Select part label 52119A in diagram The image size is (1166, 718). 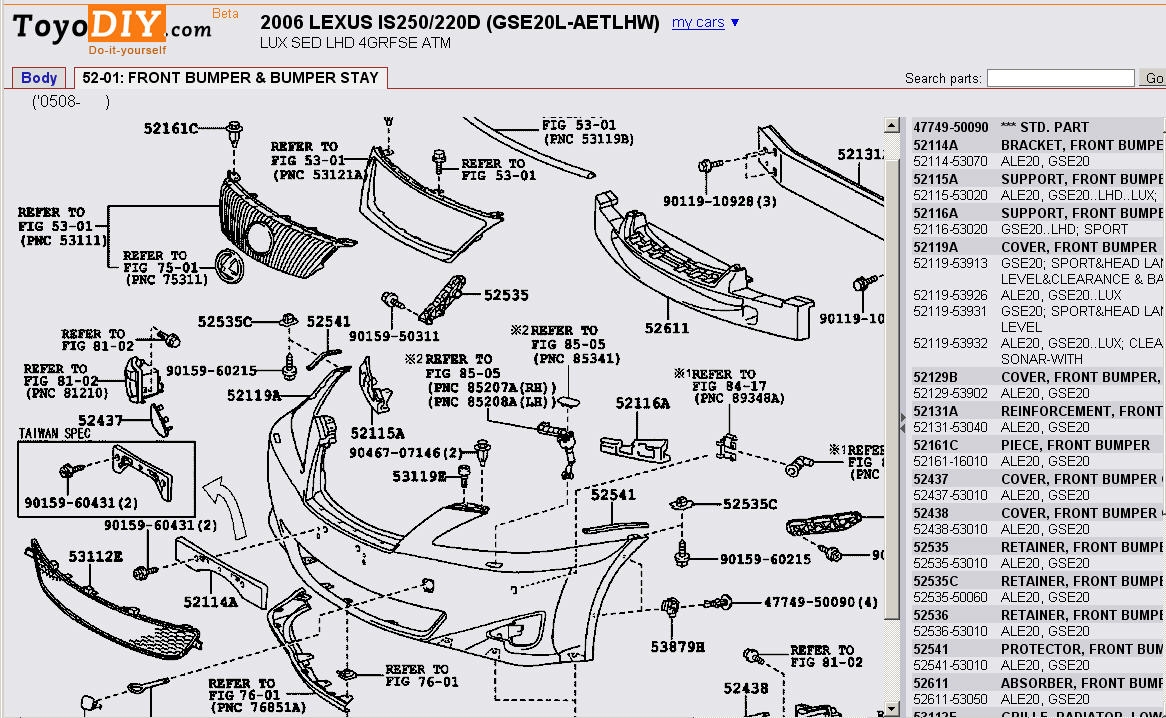tap(254, 395)
